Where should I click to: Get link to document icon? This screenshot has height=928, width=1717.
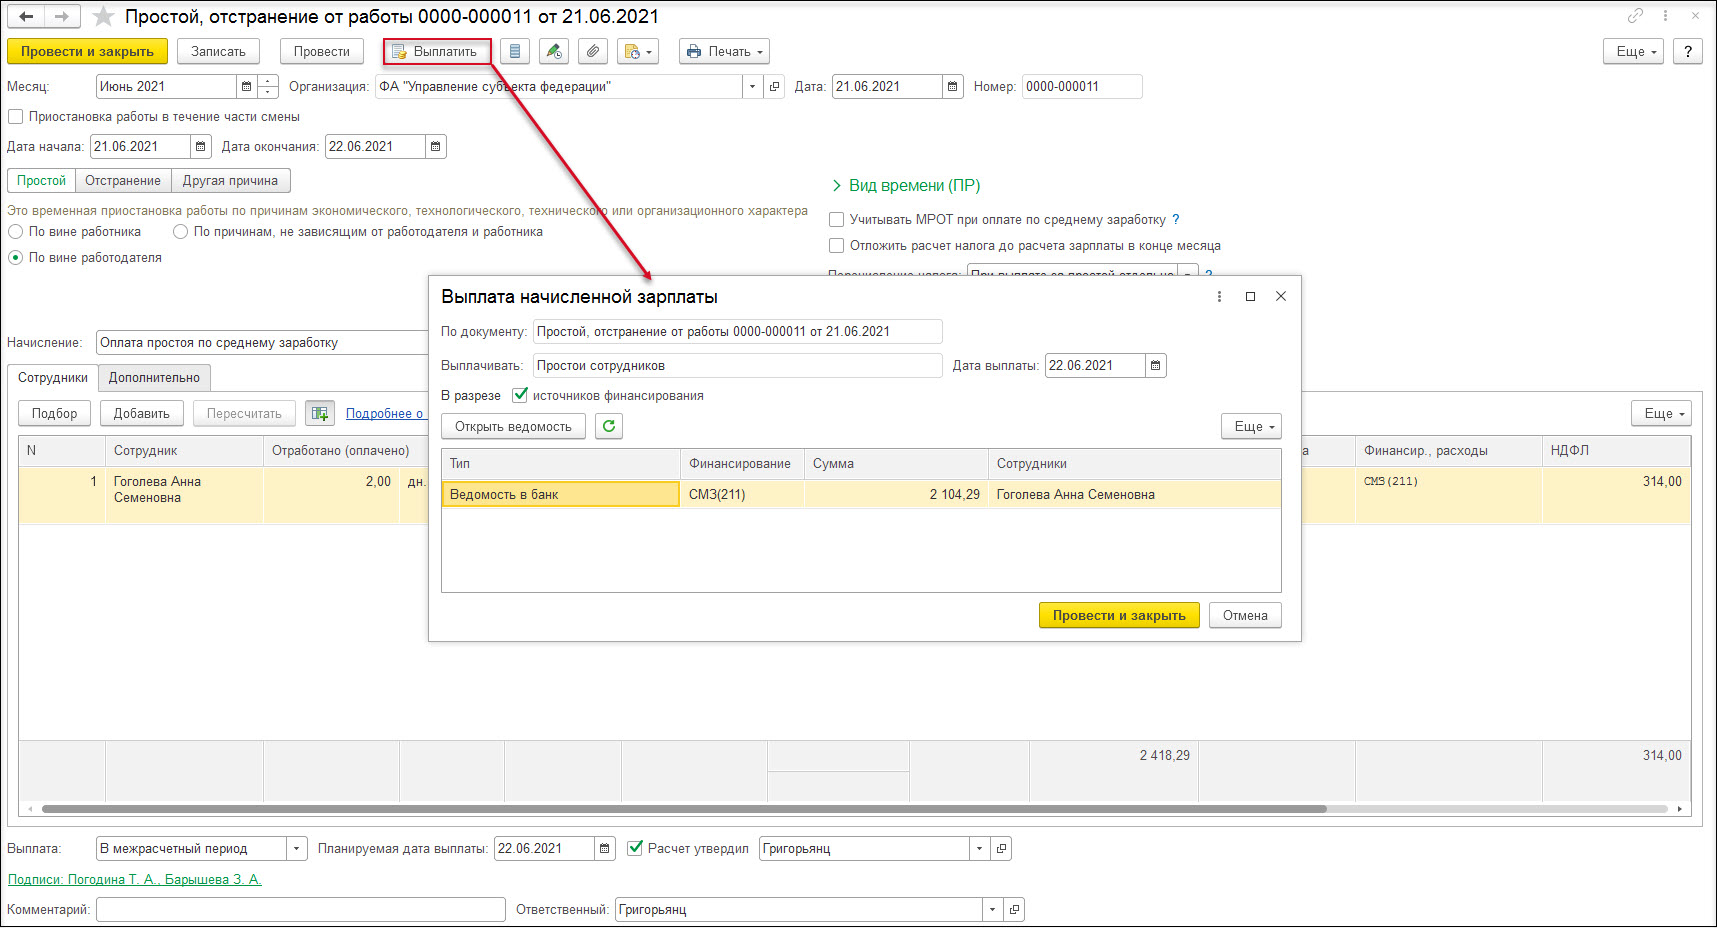point(1635,16)
